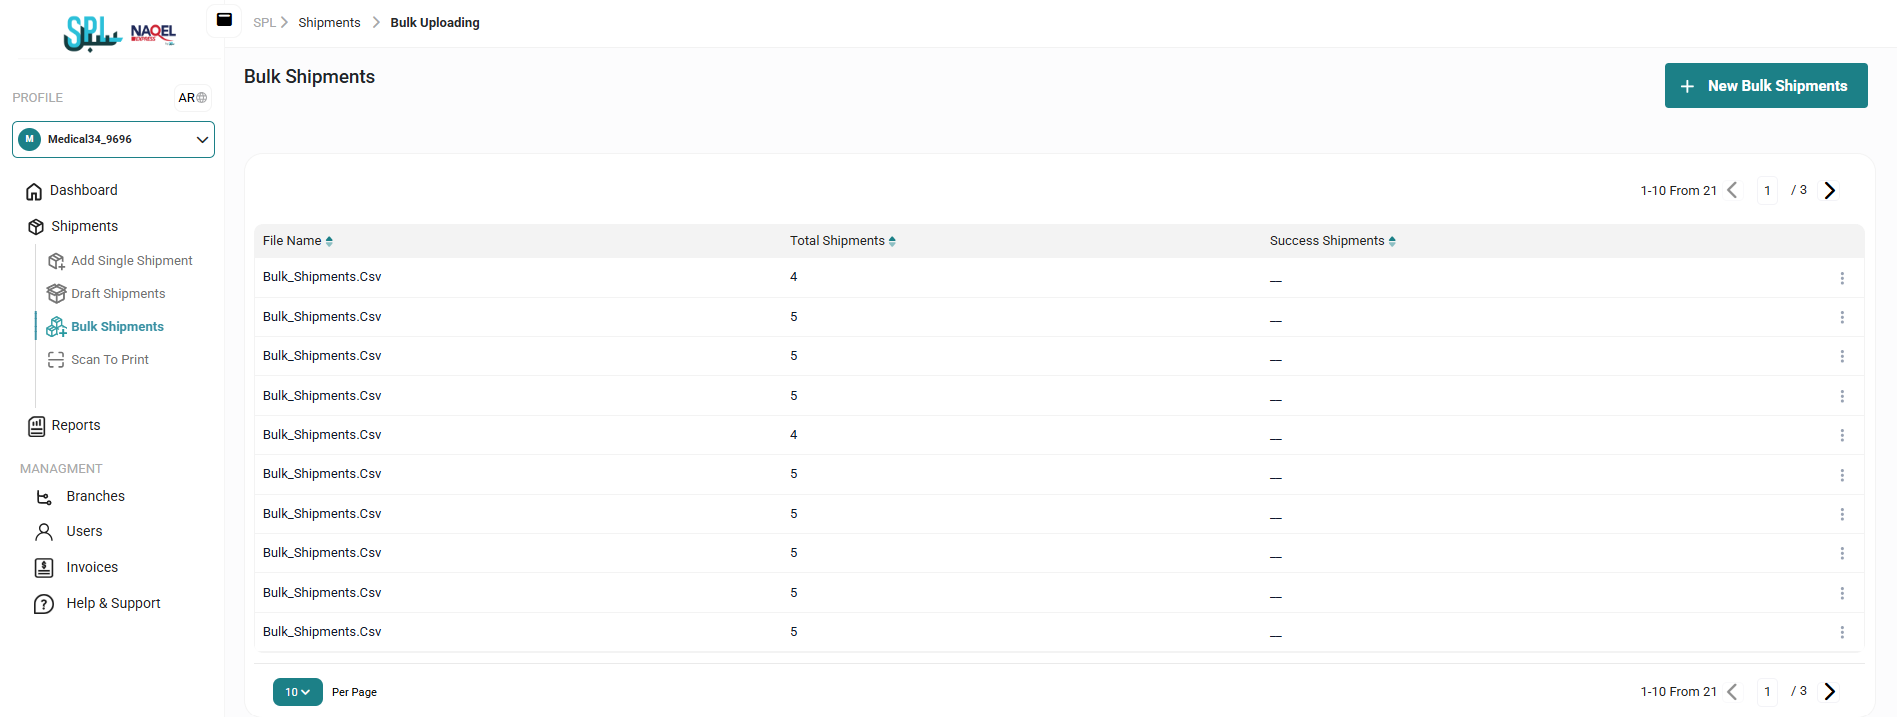Open the 10 per page dropdown
This screenshot has height=717, width=1897.
pos(297,692)
